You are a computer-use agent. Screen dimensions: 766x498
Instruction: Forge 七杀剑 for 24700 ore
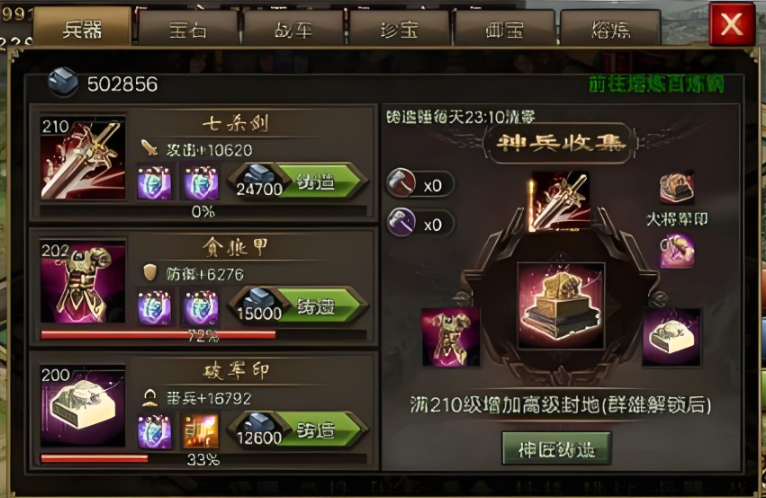click(297, 182)
